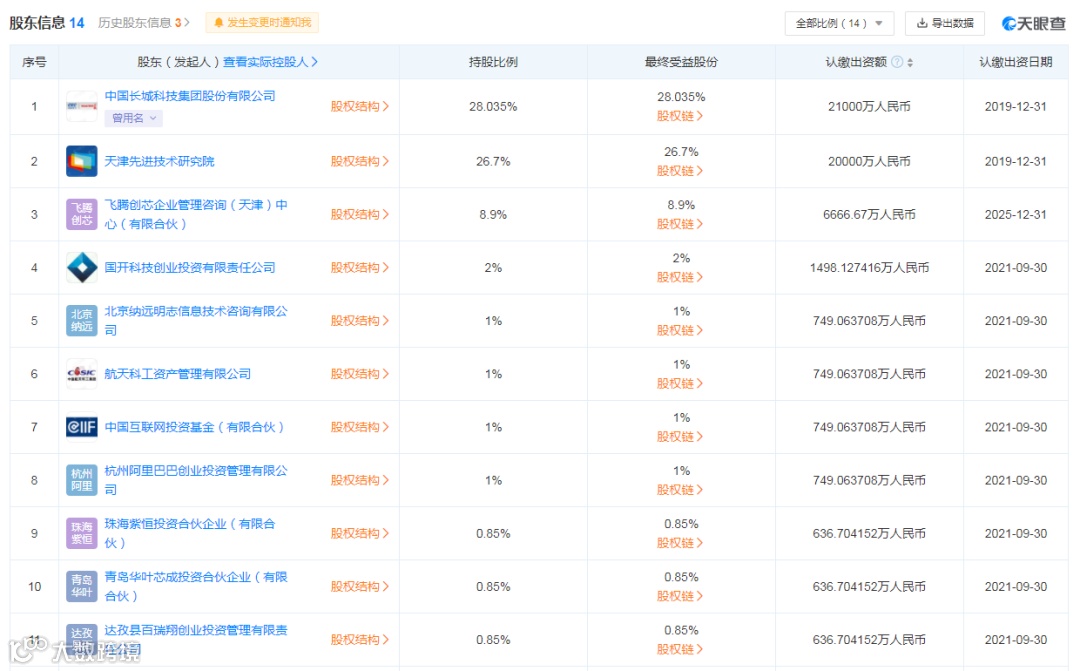Open 国开科技创业投资有限责任公司 link
The height and width of the screenshot is (671, 1080).
pos(189,267)
